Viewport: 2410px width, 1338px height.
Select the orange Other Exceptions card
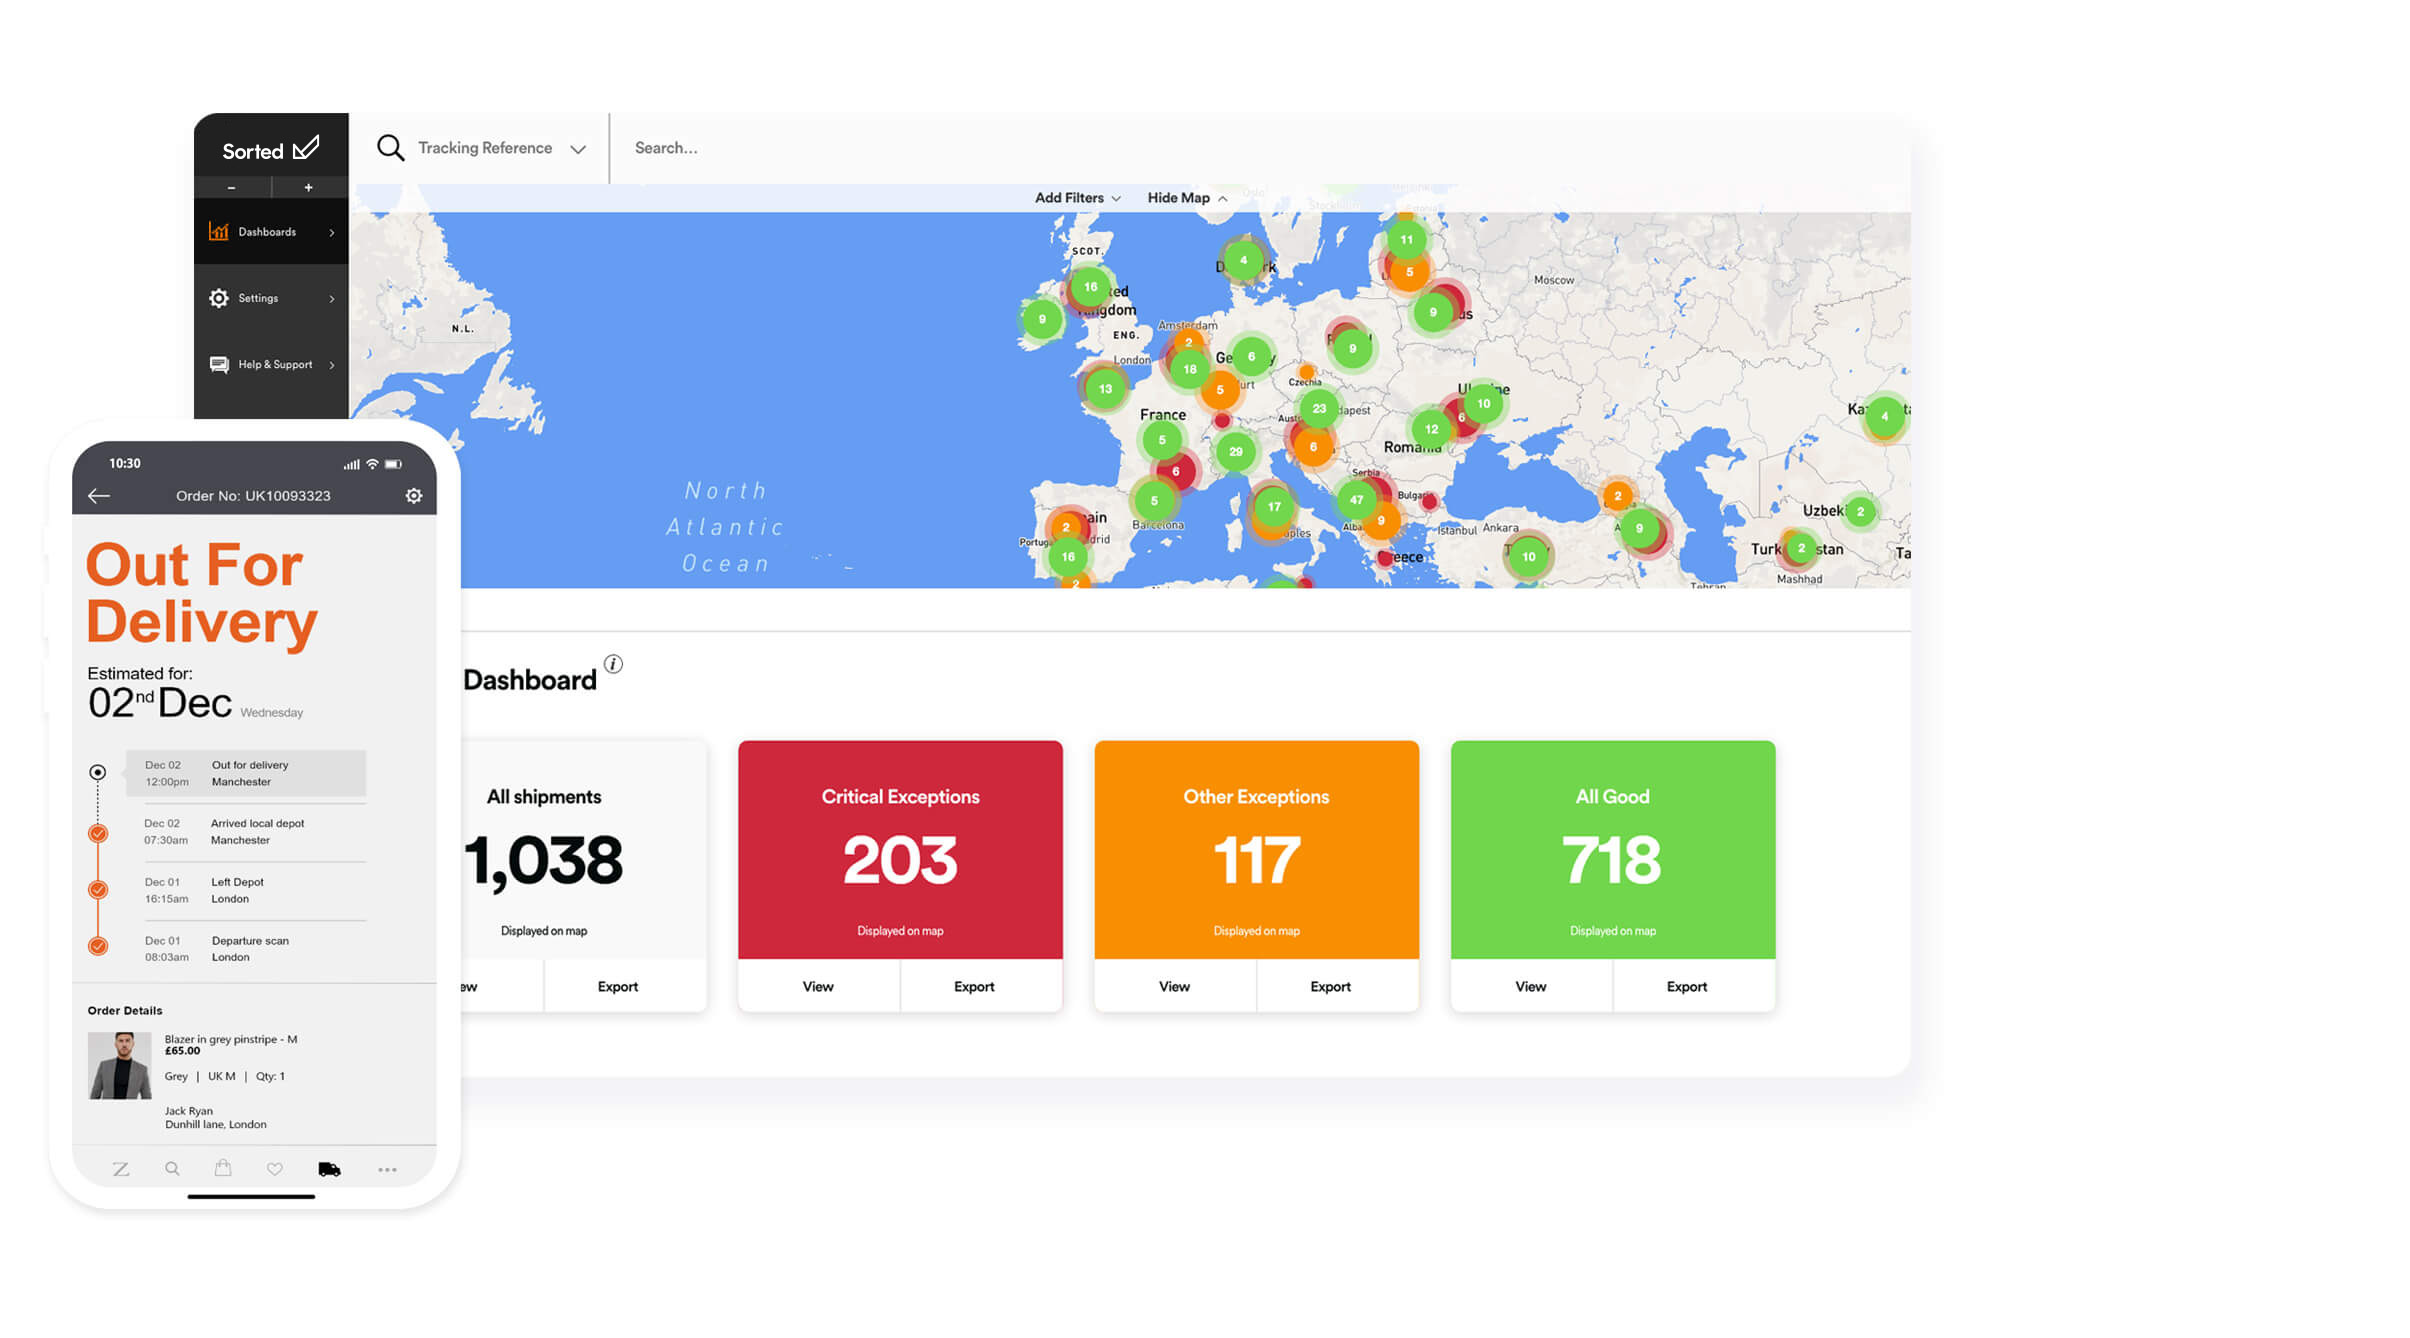1257,850
